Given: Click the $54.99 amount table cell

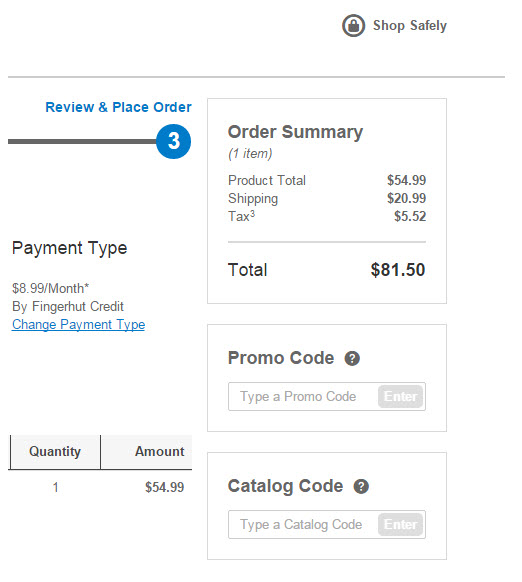Looking at the screenshot, I should (x=164, y=487).
